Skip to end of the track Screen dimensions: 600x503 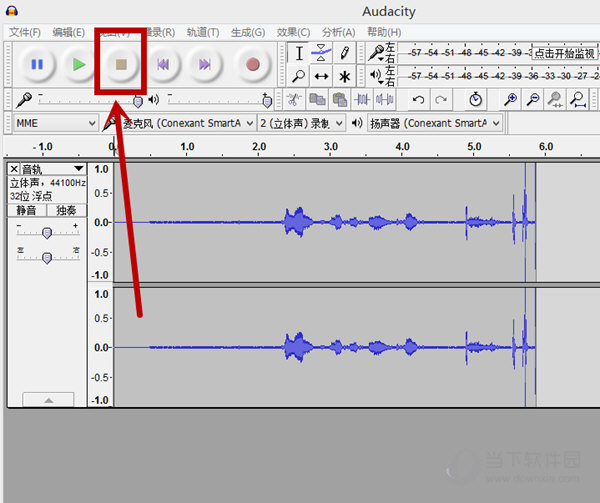(x=205, y=64)
